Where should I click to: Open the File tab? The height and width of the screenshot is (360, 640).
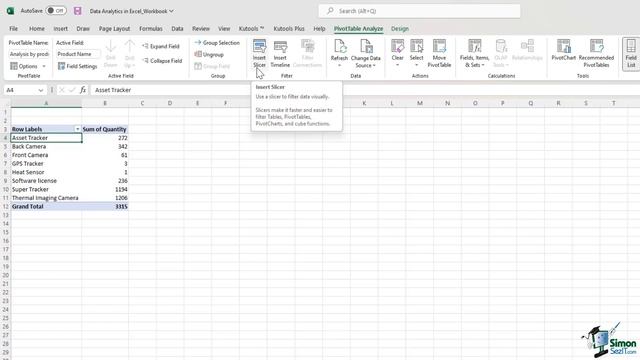(13, 29)
